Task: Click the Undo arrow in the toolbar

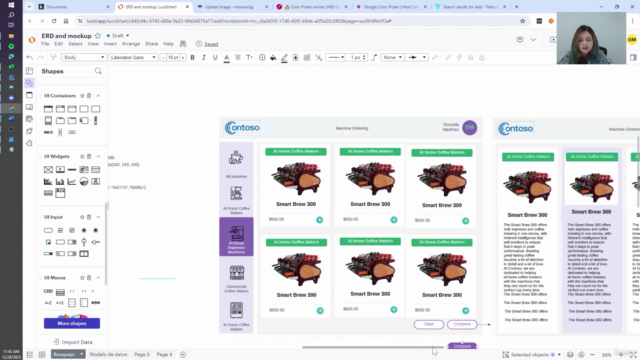Action: pos(29,58)
